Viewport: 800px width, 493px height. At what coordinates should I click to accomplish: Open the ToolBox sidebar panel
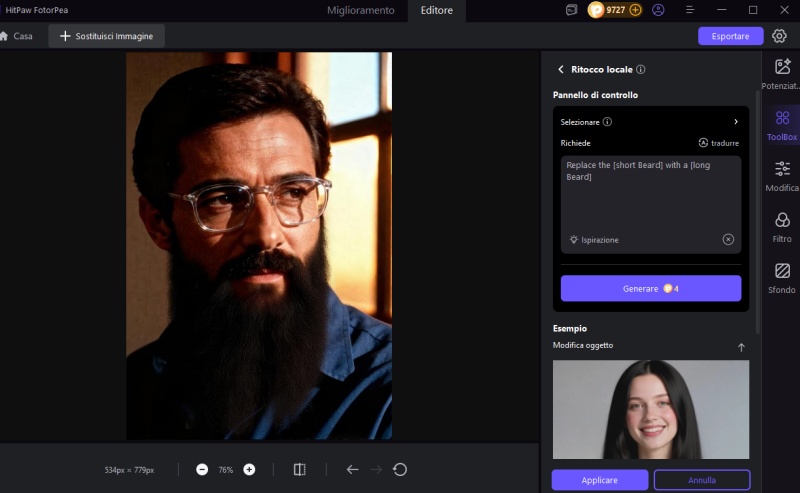click(x=782, y=124)
